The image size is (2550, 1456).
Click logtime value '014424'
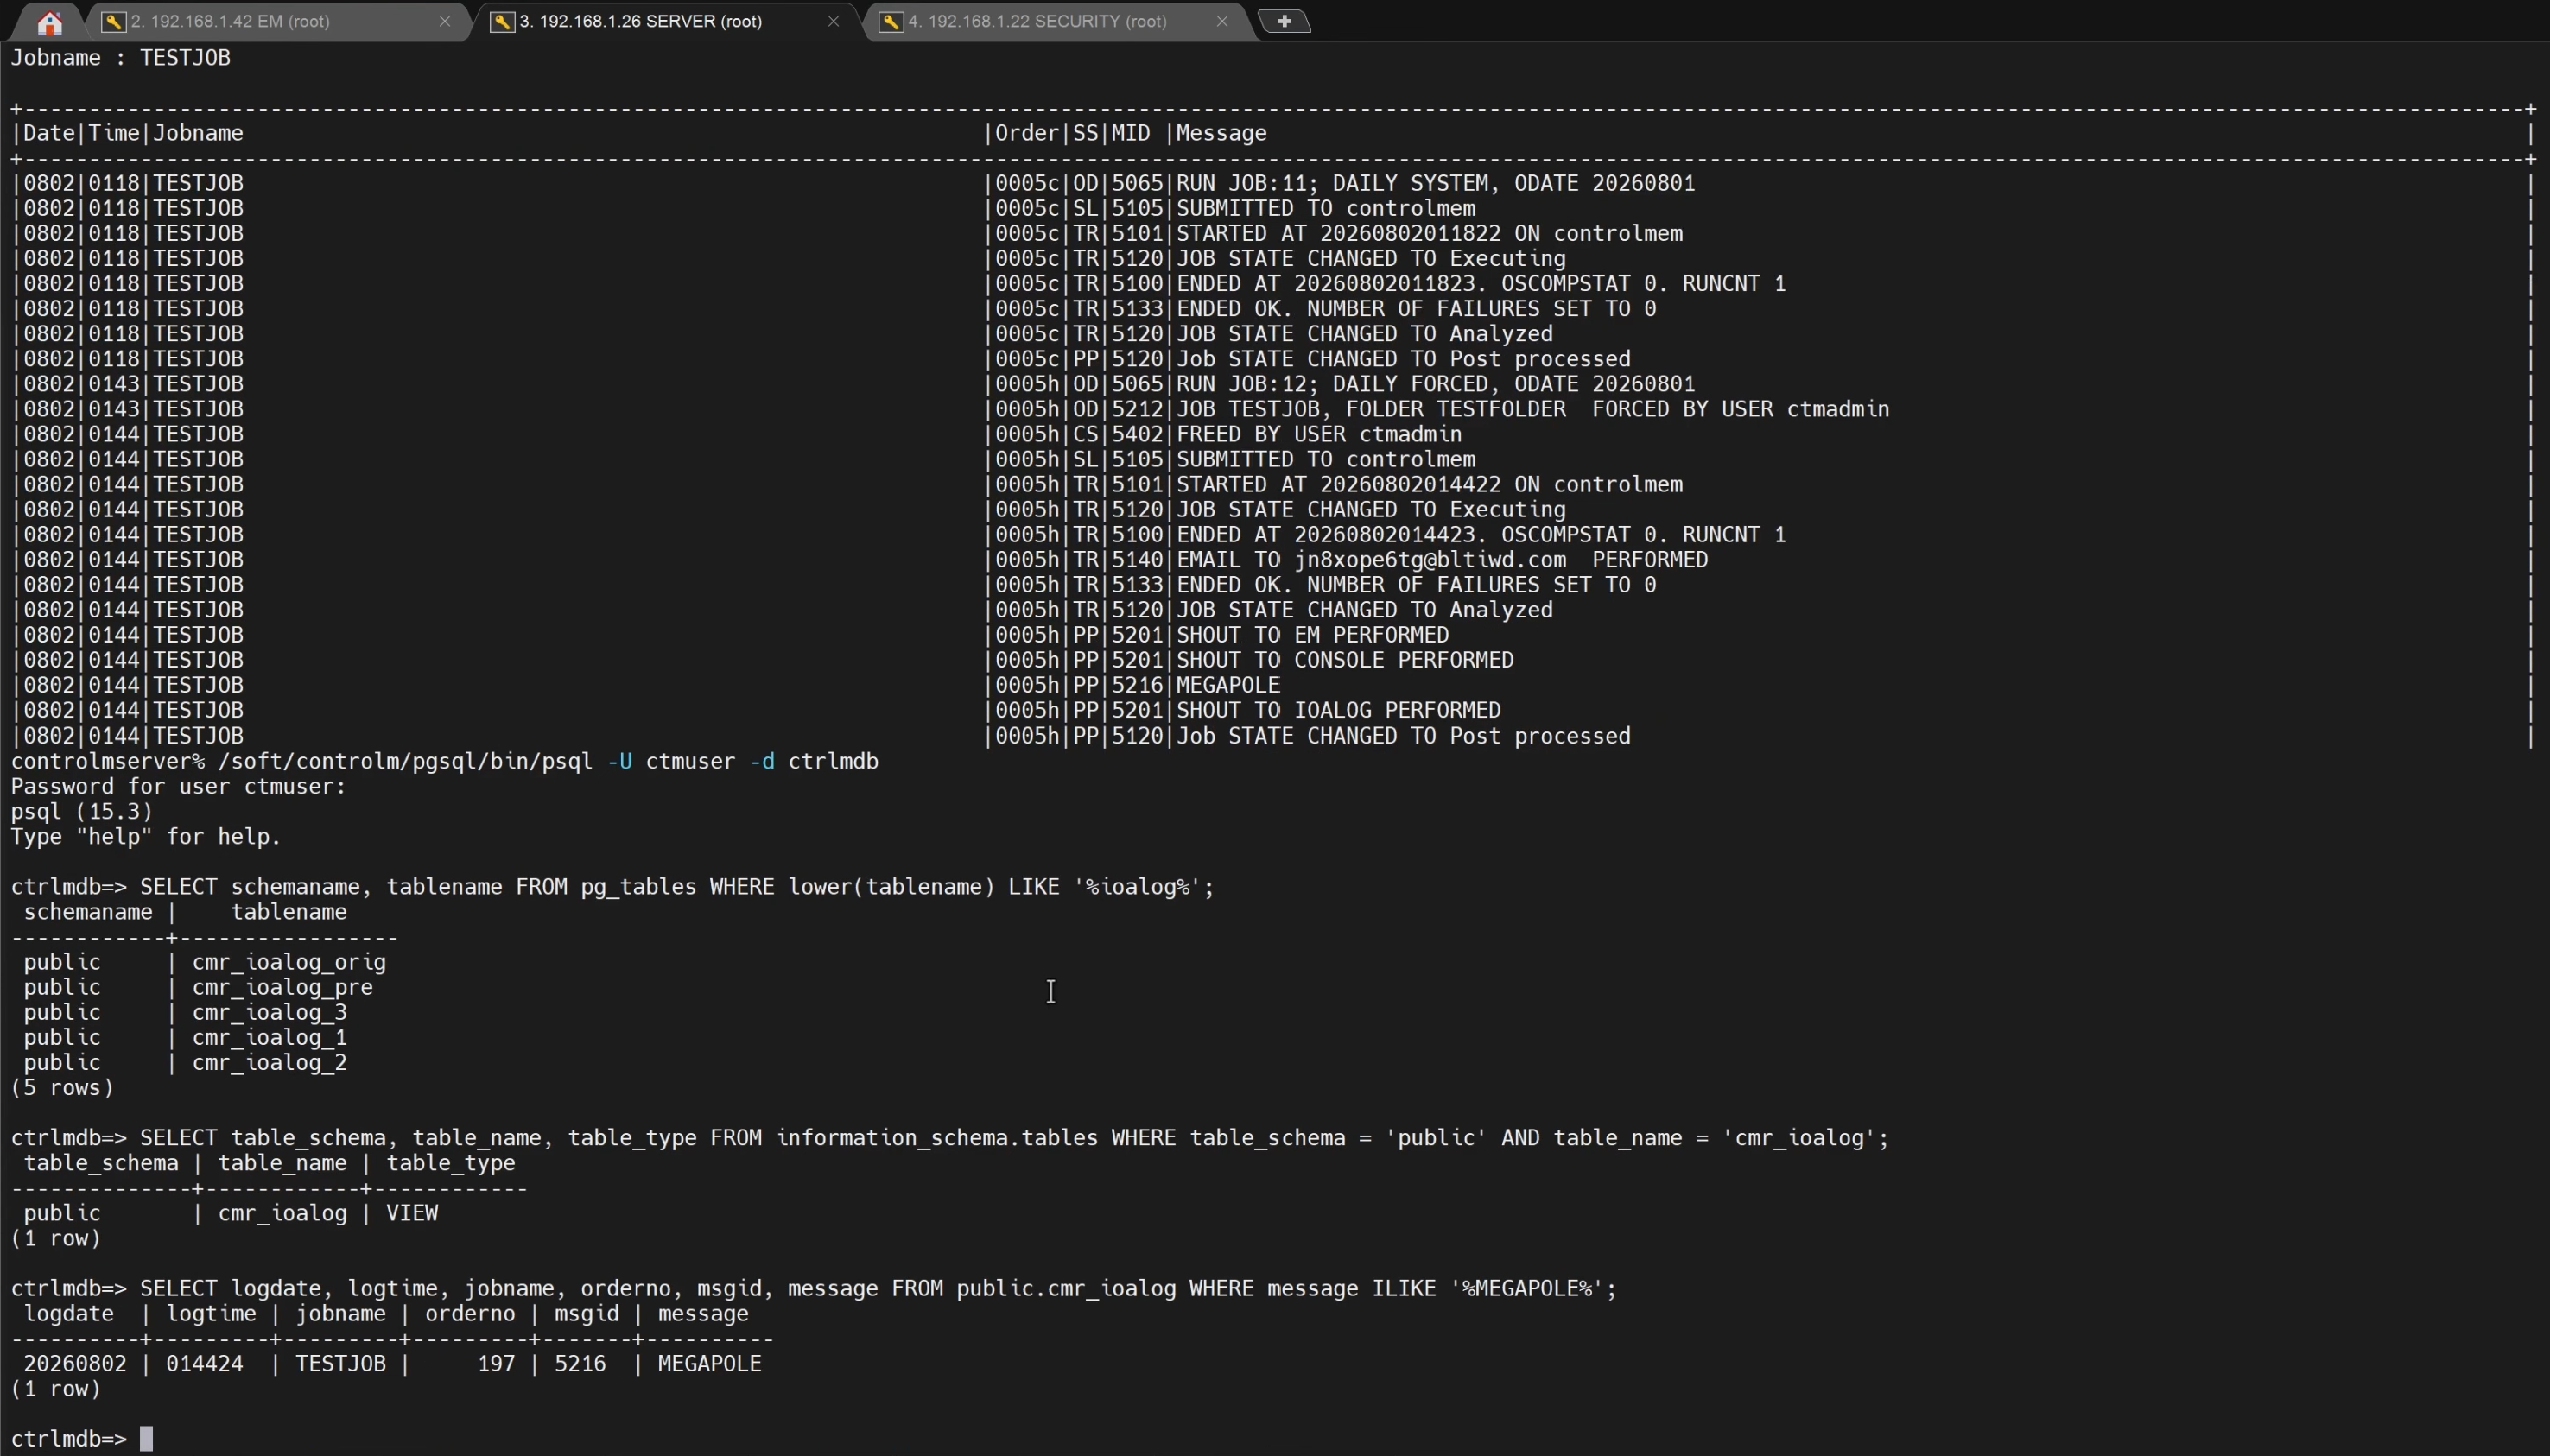(x=205, y=1364)
